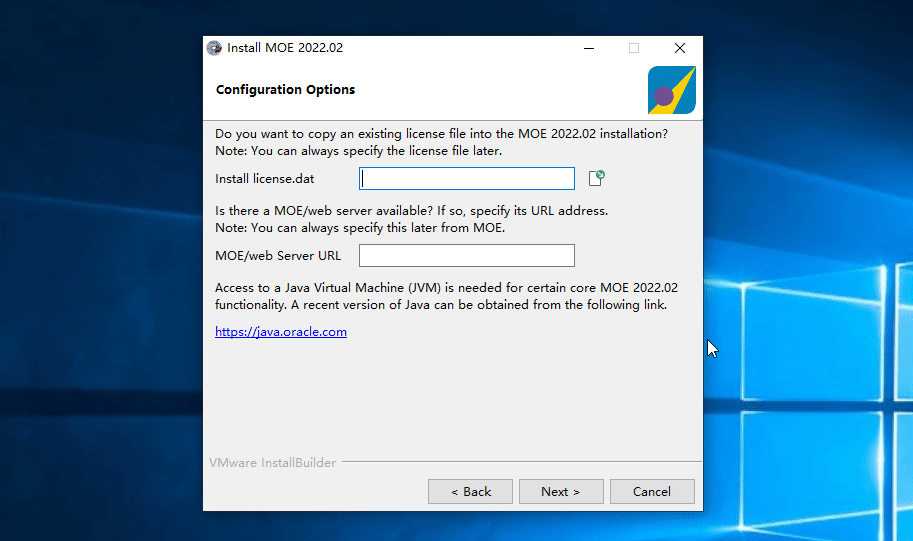Open the license file browse icon
This screenshot has width=913, height=541.
[596, 178]
